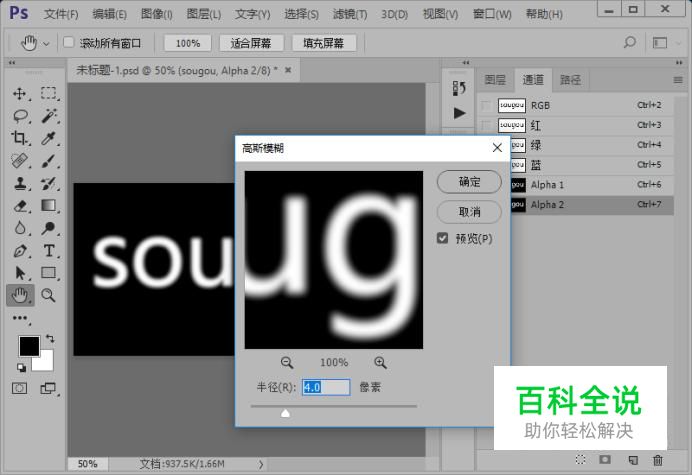Swap foreground and background colors
692x475 pixels.
coord(50,339)
